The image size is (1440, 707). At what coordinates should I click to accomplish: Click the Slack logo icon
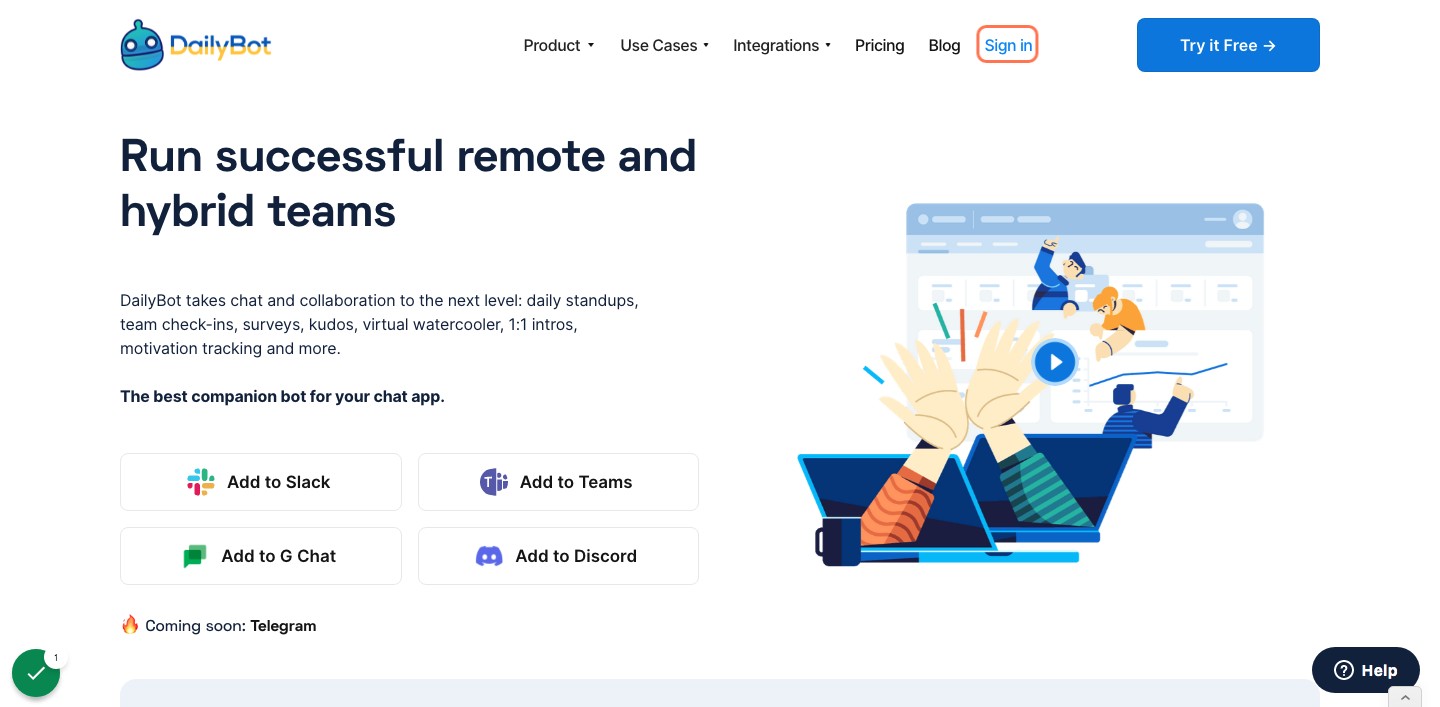click(201, 482)
